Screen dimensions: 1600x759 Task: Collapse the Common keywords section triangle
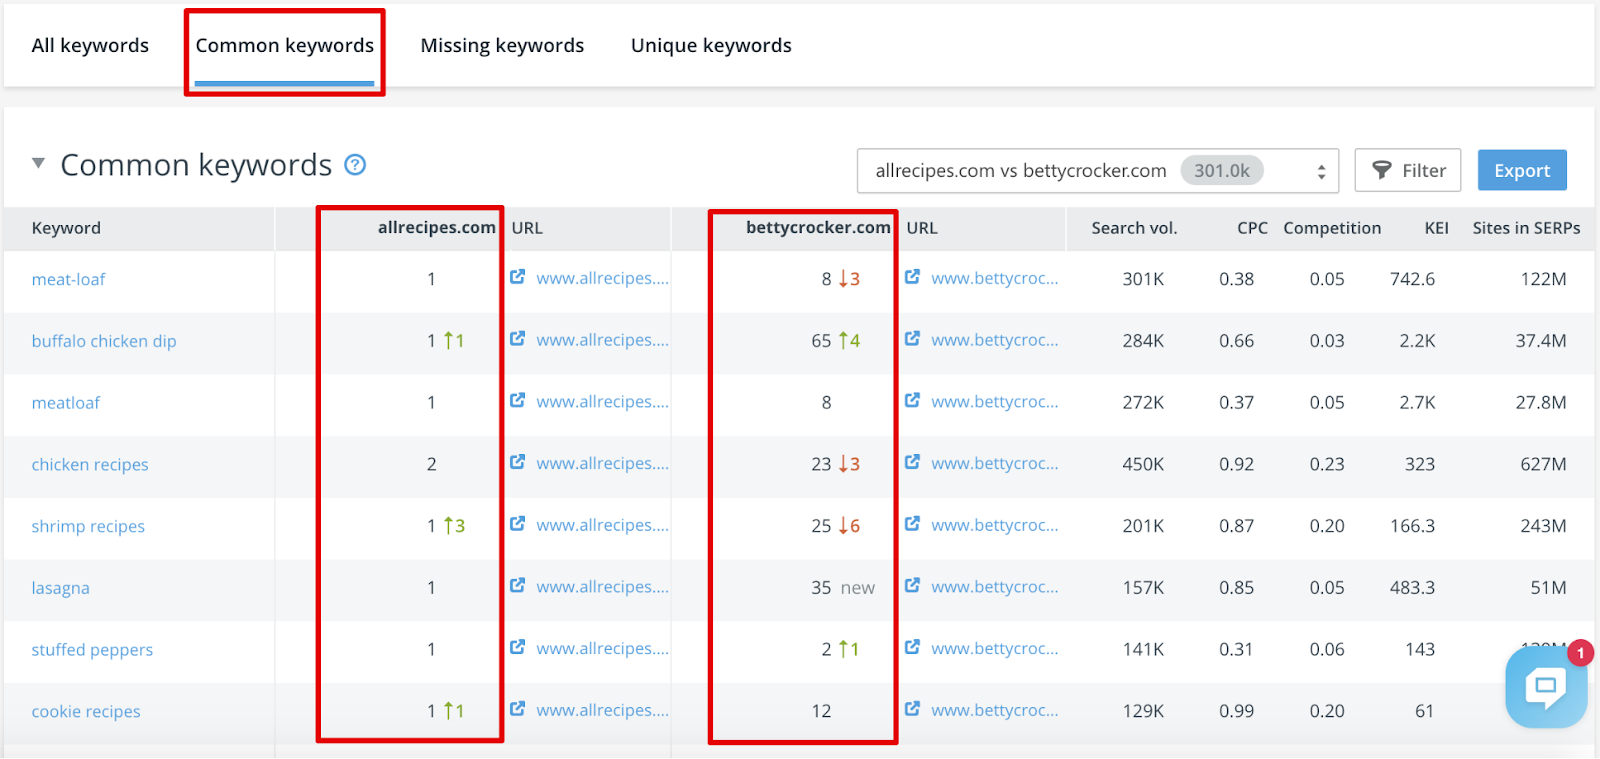point(38,163)
